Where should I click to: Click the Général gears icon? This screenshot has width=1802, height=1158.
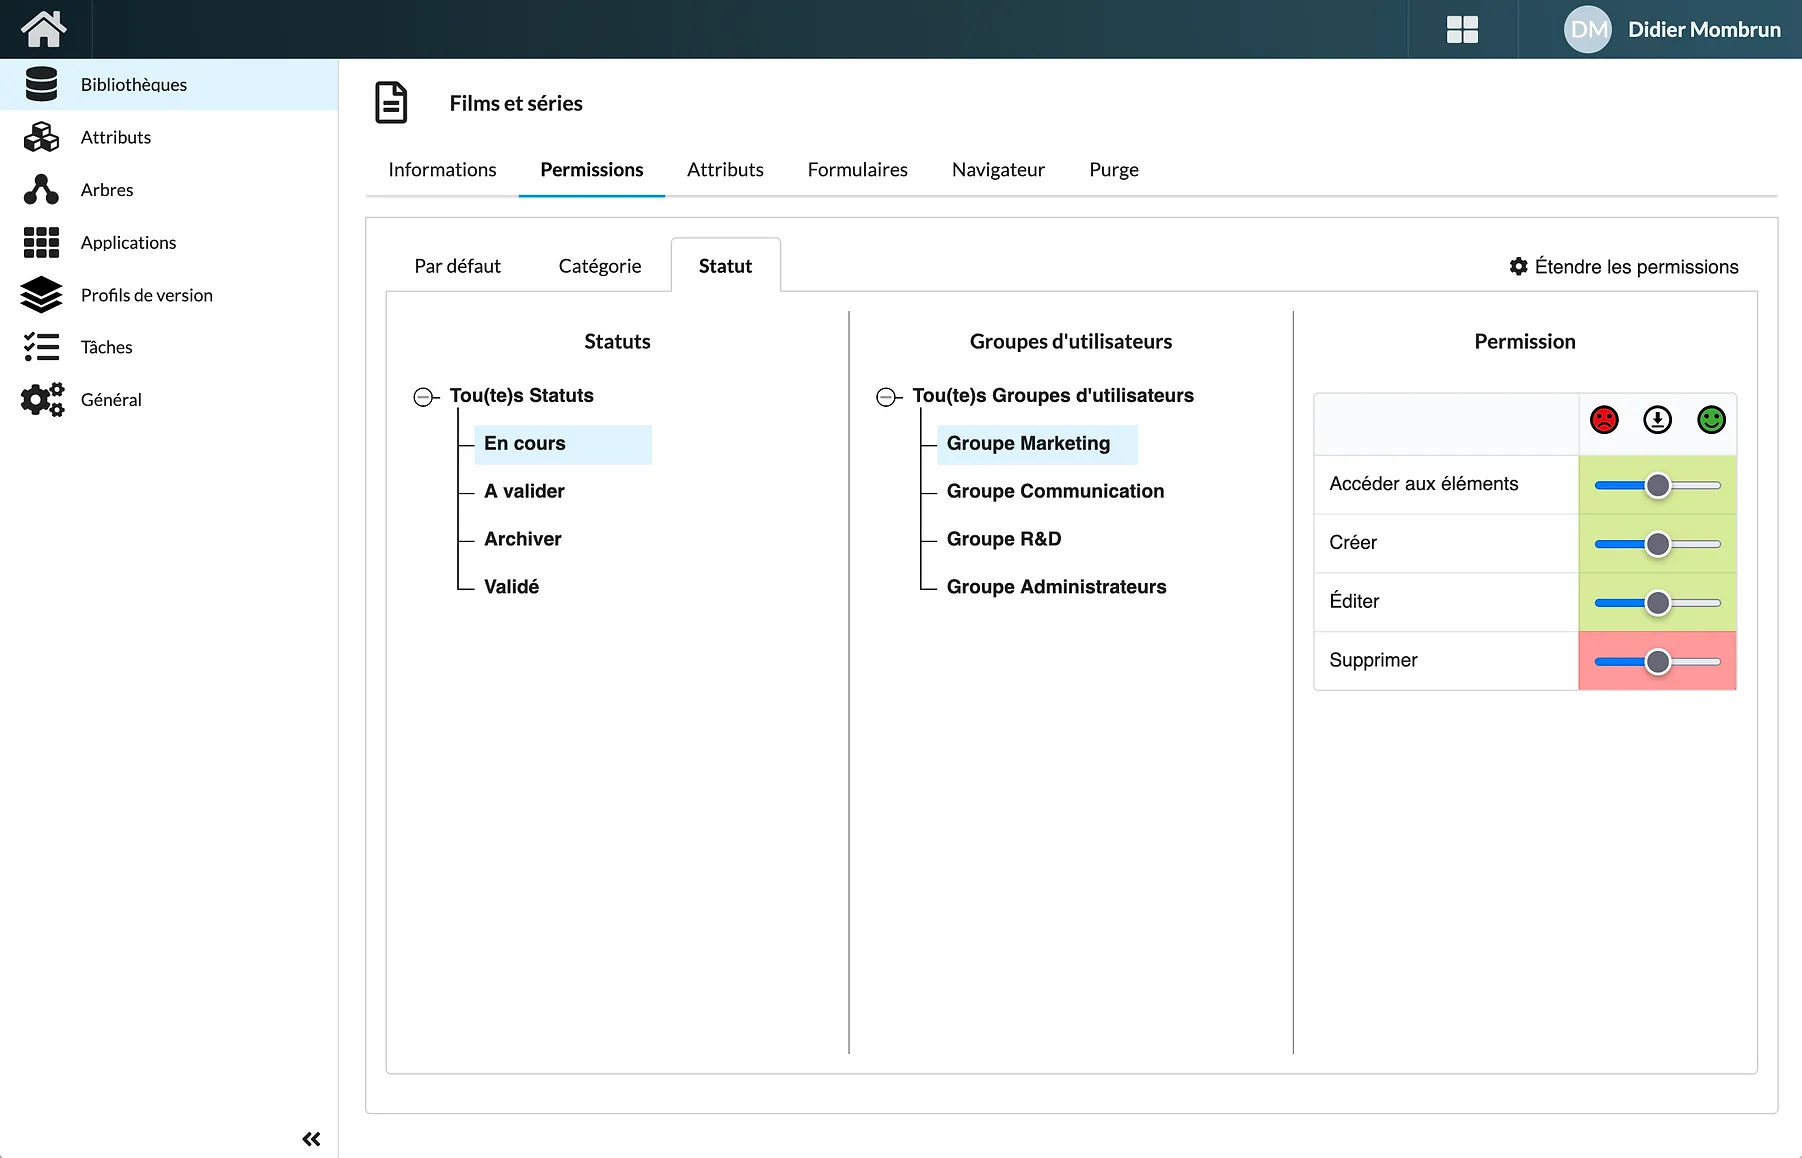point(42,400)
